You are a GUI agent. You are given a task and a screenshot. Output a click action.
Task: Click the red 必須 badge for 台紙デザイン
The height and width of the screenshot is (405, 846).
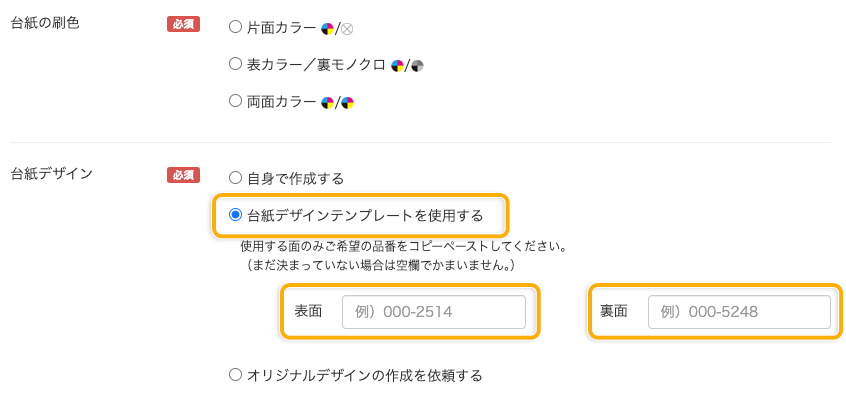click(x=184, y=175)
